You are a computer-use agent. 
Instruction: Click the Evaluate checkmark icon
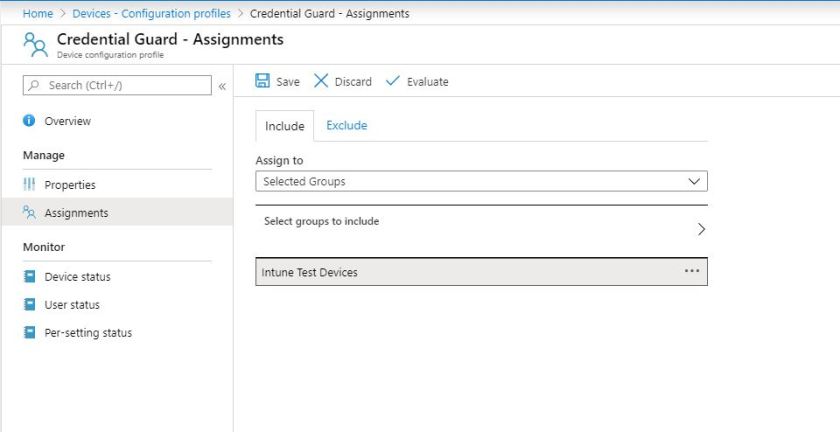coord(392,81)
